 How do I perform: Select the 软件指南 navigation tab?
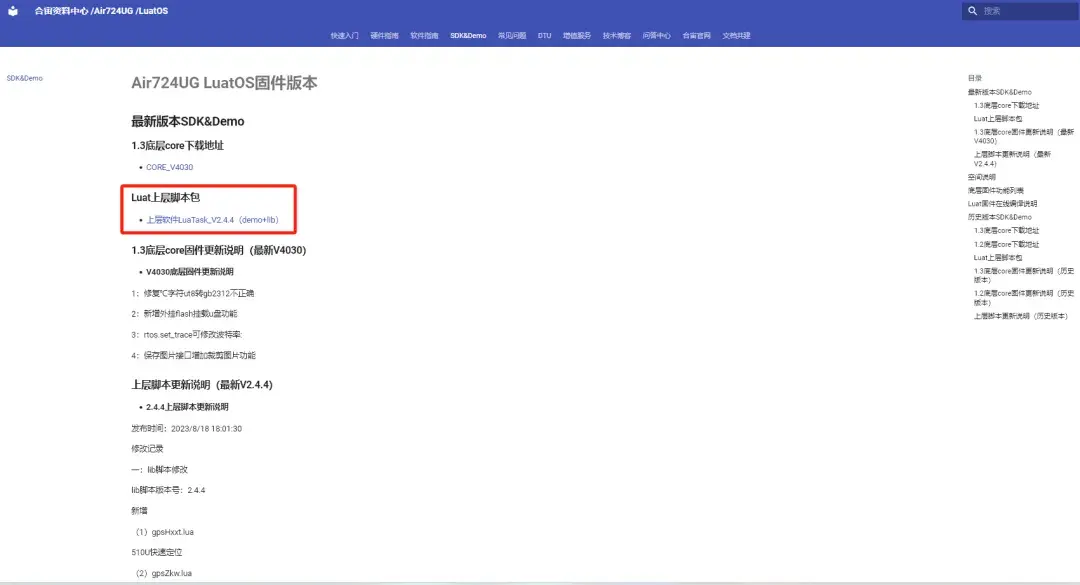click(424, 36)
